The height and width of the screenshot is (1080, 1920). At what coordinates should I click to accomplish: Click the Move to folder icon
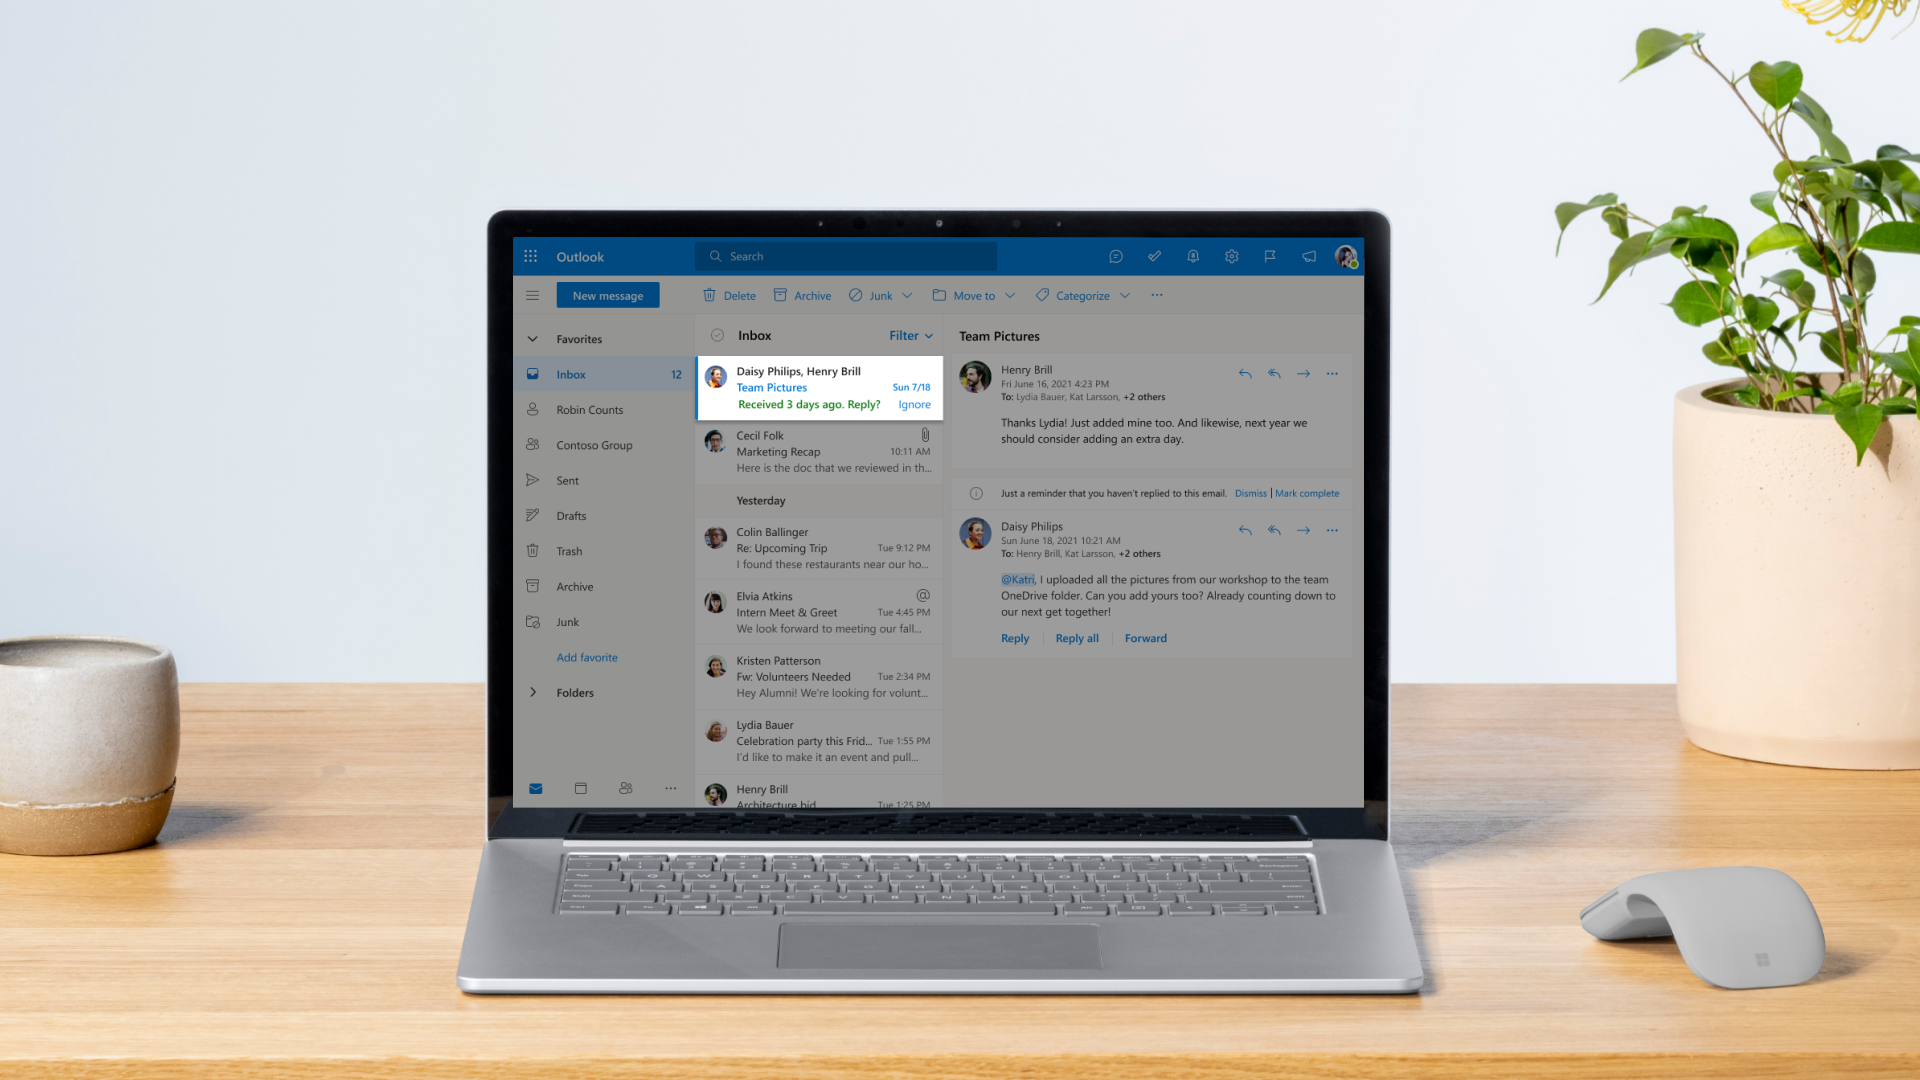(x=938, y=294)
